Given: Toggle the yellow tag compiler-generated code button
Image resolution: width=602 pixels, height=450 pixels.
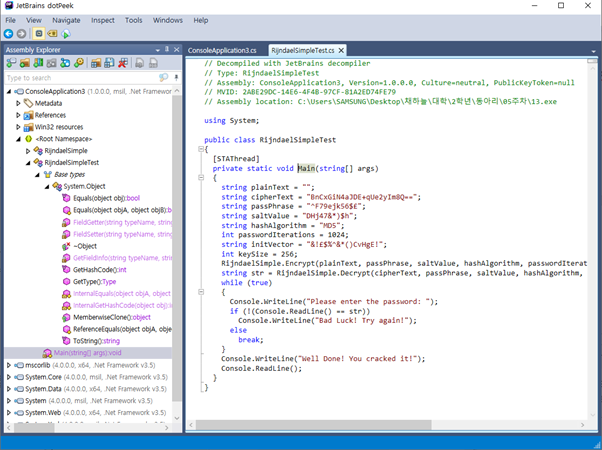Looking at the screenshot, I should pos(52,34).
